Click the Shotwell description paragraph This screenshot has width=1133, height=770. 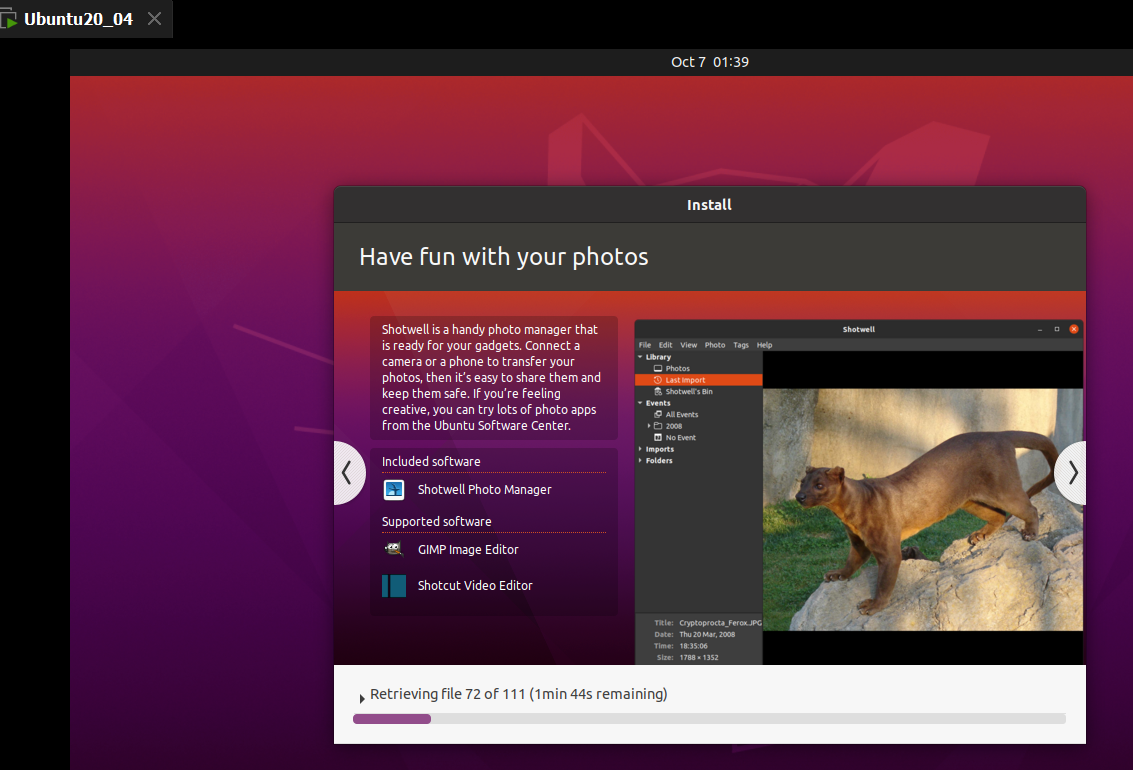pos(491,378)
